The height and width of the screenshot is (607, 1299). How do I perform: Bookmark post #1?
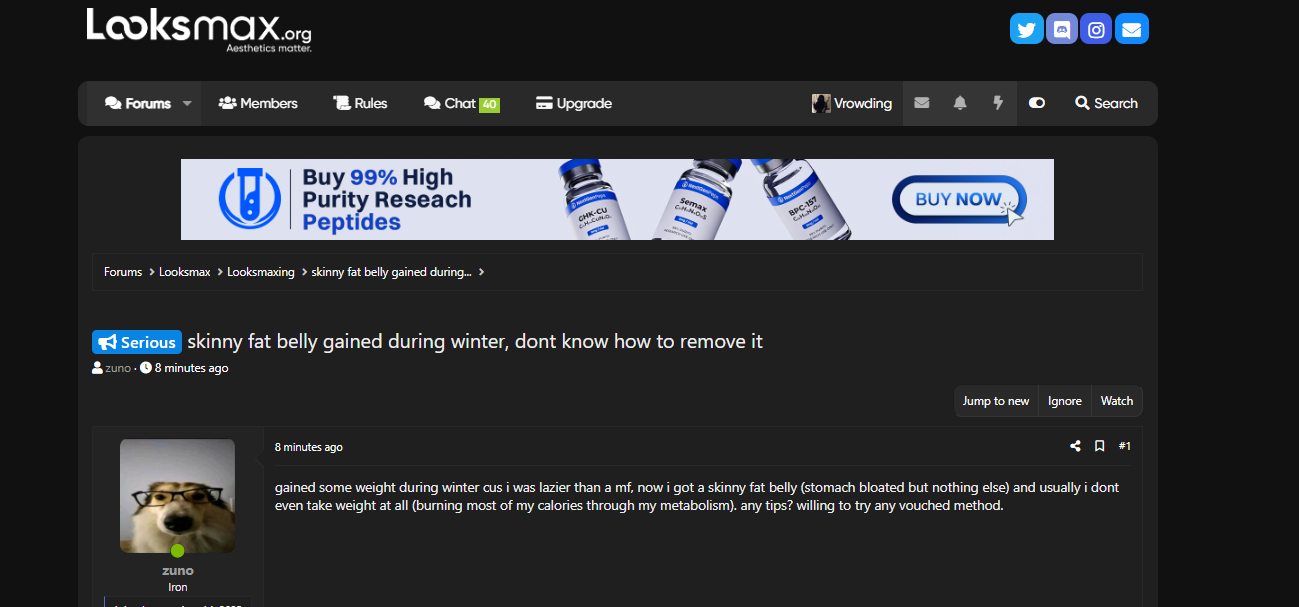(x=1099, y=446)
